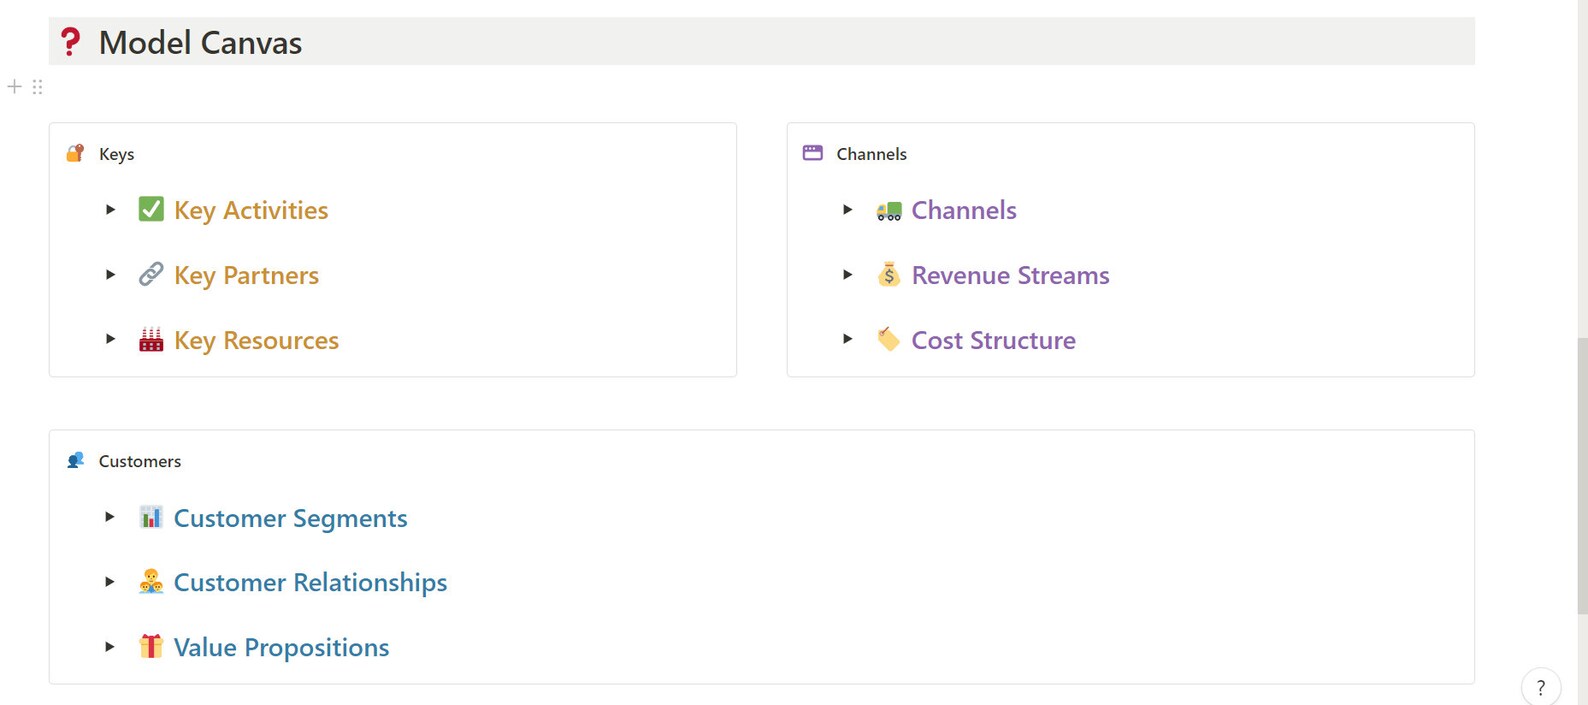This screenshot has height=705, width=1588.
Task: Click the Key Activities heading text
Action: [x=251, y=210]
